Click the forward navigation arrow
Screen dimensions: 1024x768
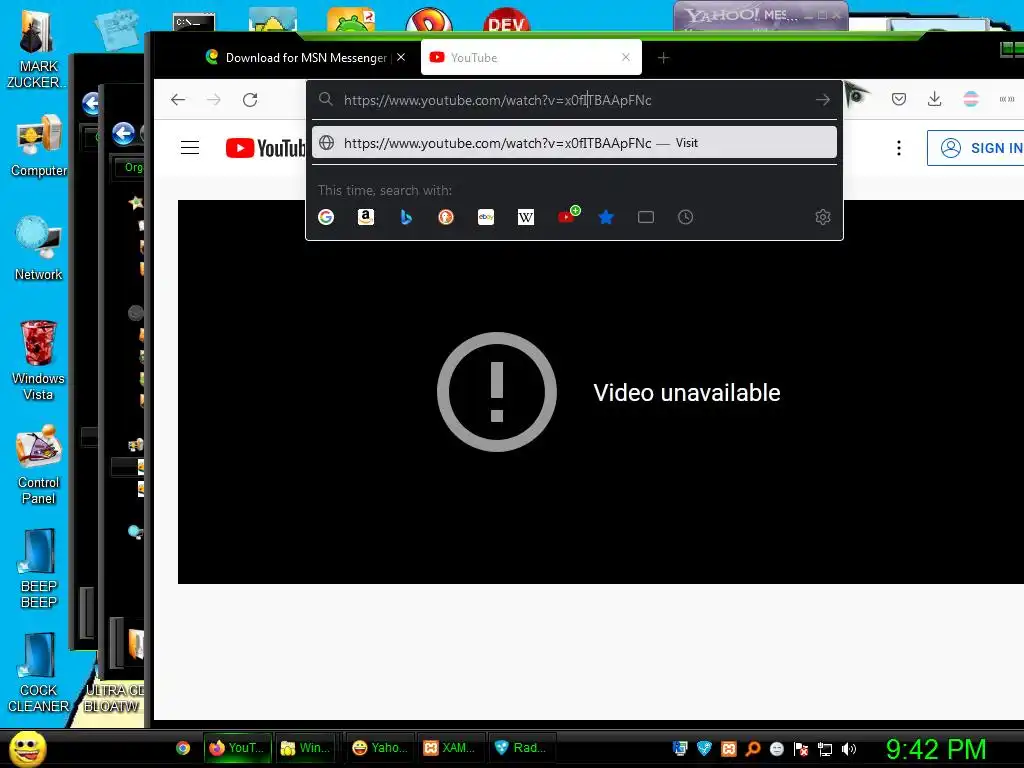click(214, 100)
